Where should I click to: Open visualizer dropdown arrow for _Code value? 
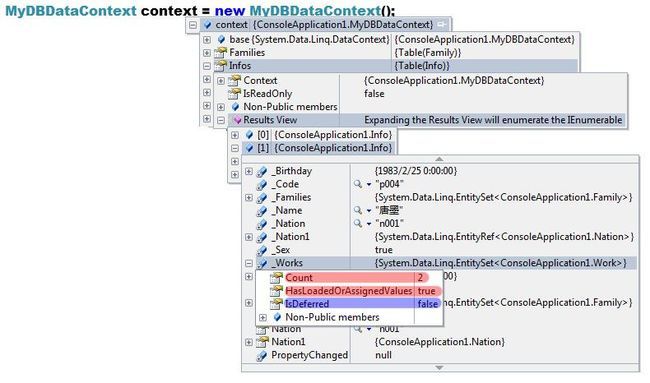point(369,184)
